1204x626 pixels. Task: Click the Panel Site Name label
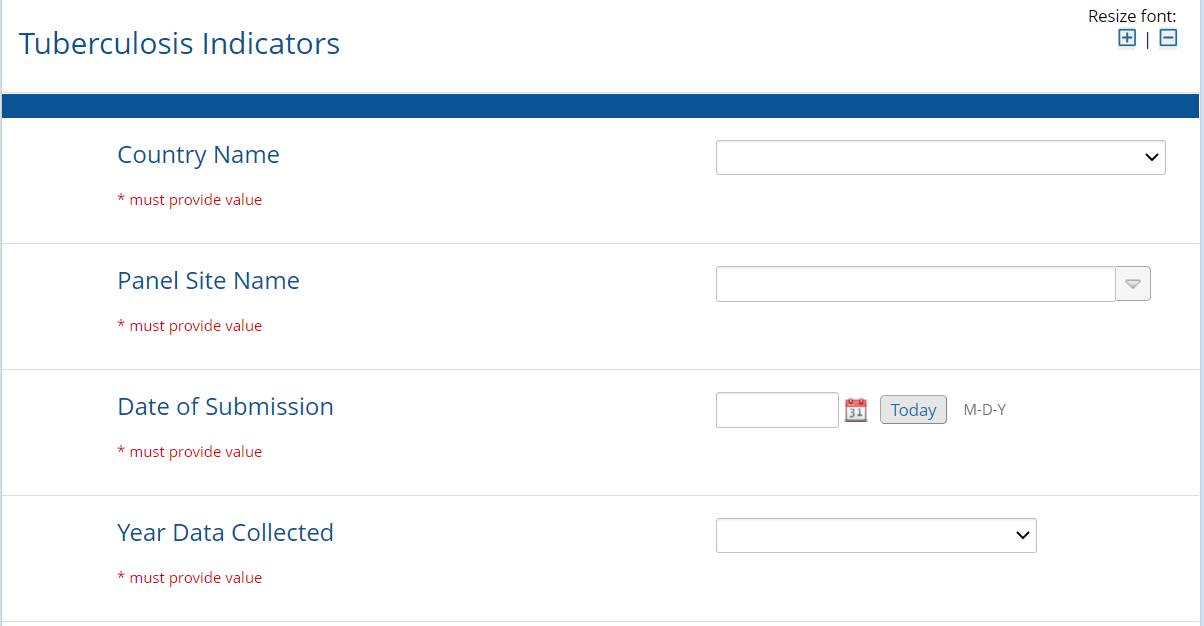(x=208, y=281)
